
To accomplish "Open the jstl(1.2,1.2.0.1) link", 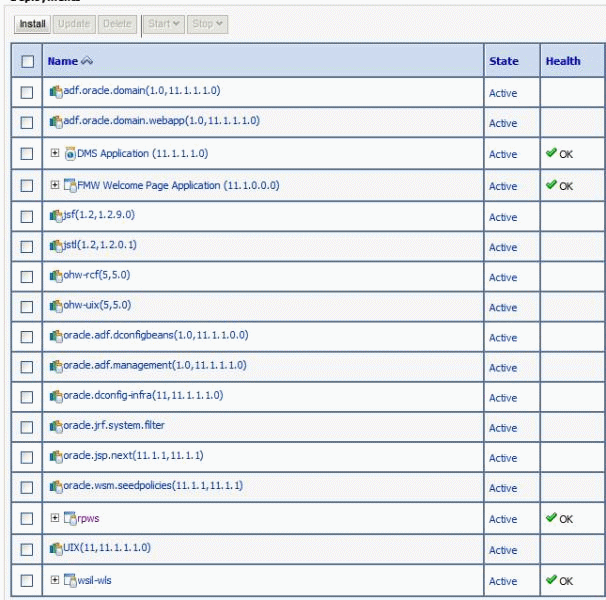I will click(100, 245).
